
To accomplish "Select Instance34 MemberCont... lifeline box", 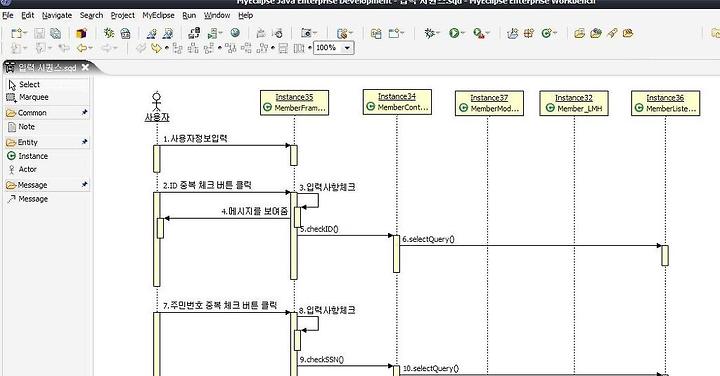I will tap(397, 102).
